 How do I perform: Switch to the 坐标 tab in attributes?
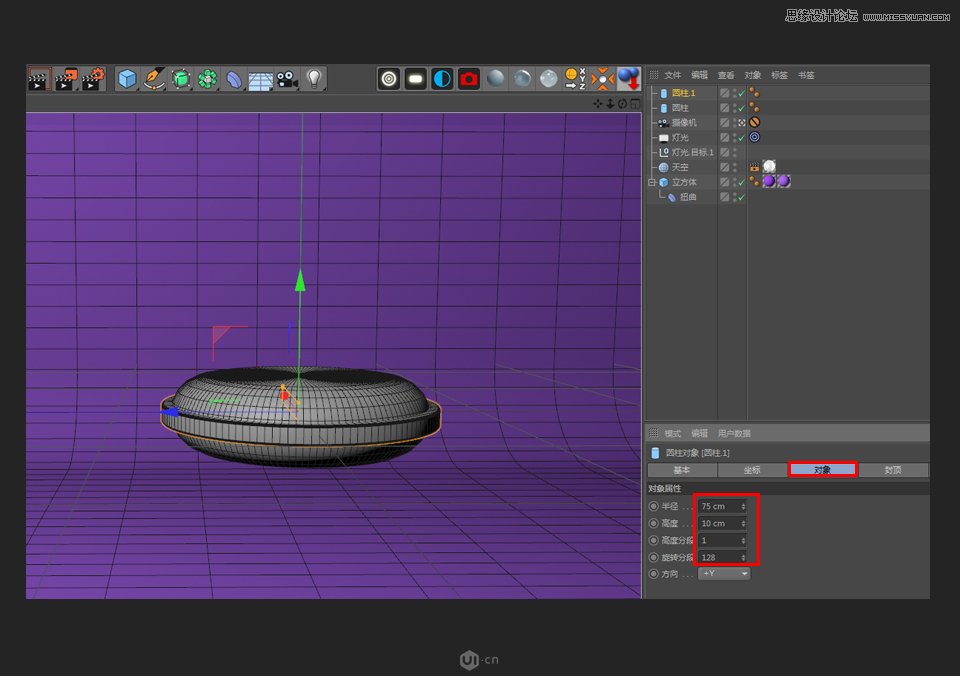tap(750, 469)
